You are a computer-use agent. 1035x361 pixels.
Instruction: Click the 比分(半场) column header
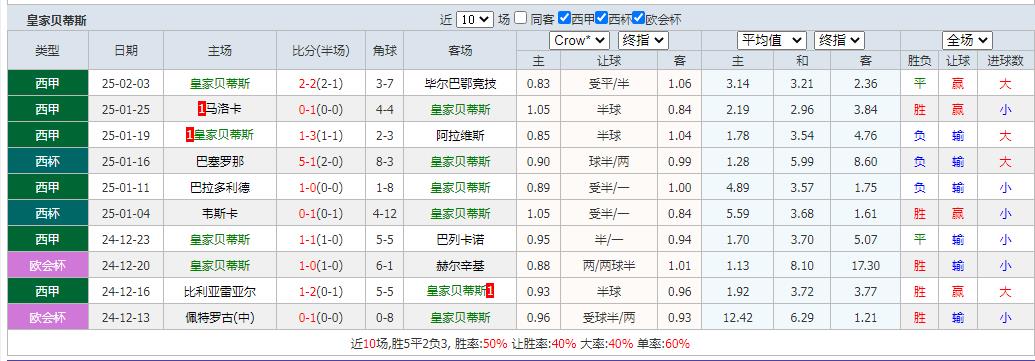coord(321,50)
